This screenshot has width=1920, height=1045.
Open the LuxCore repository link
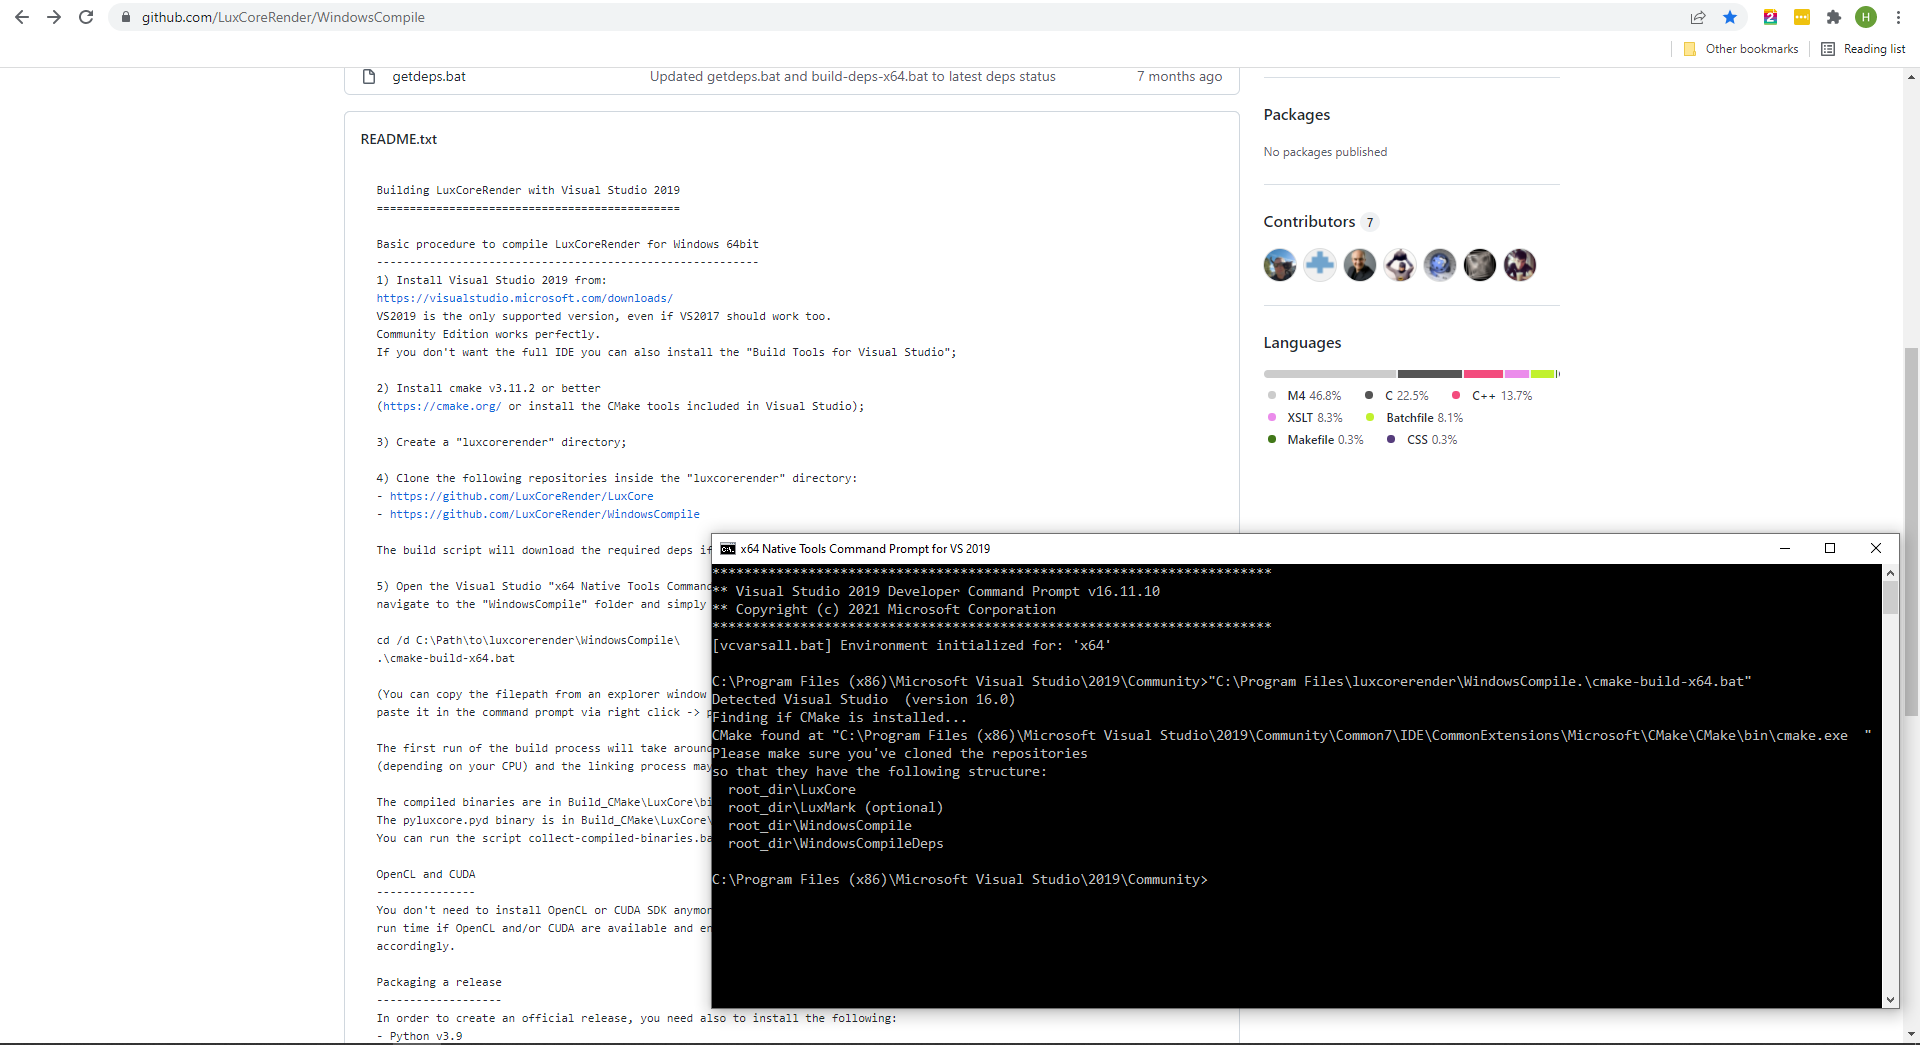(x=521, y=496)
